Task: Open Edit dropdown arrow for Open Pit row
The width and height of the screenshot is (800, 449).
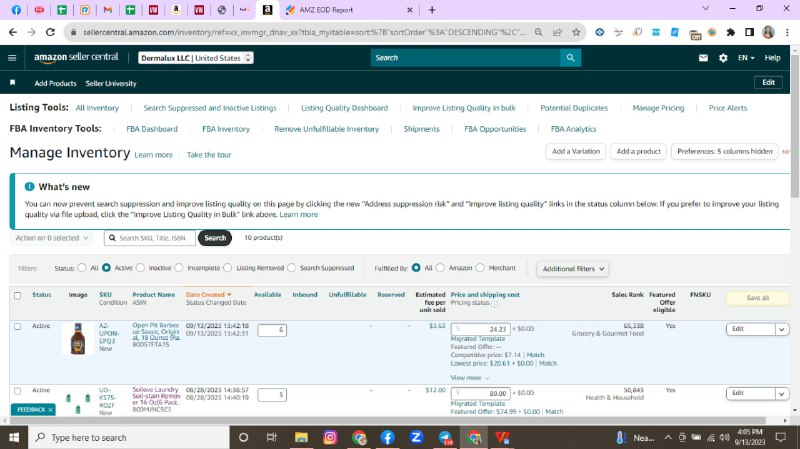Action: coord(782,329)
